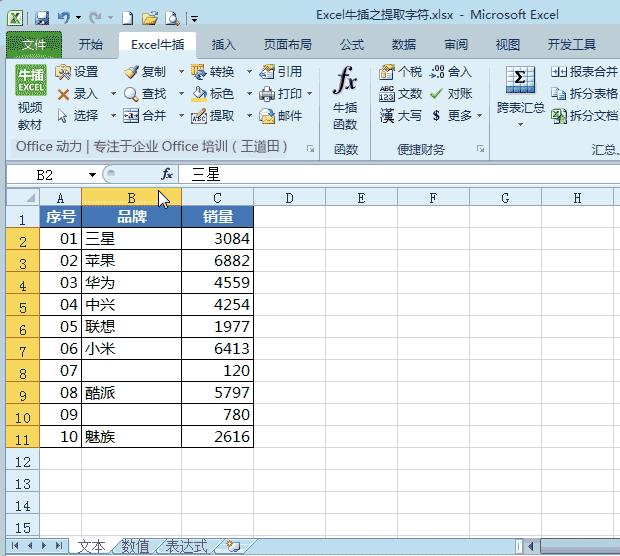Switch to the 插入 ribbon tab
Viewport: 620px width, 556px height.
223,45
